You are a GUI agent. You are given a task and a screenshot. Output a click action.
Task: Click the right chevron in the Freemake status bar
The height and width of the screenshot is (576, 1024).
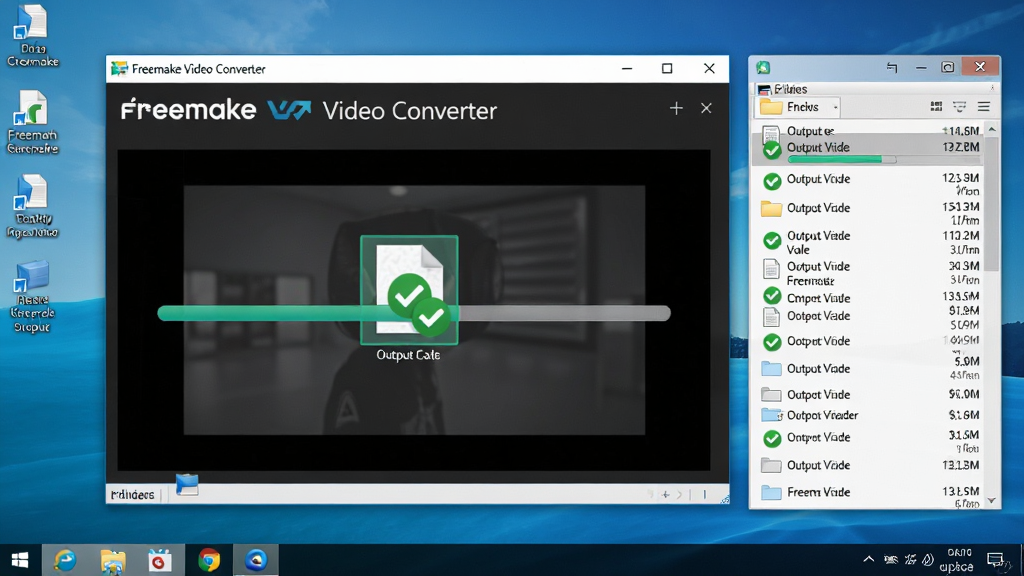click(679, 494)
